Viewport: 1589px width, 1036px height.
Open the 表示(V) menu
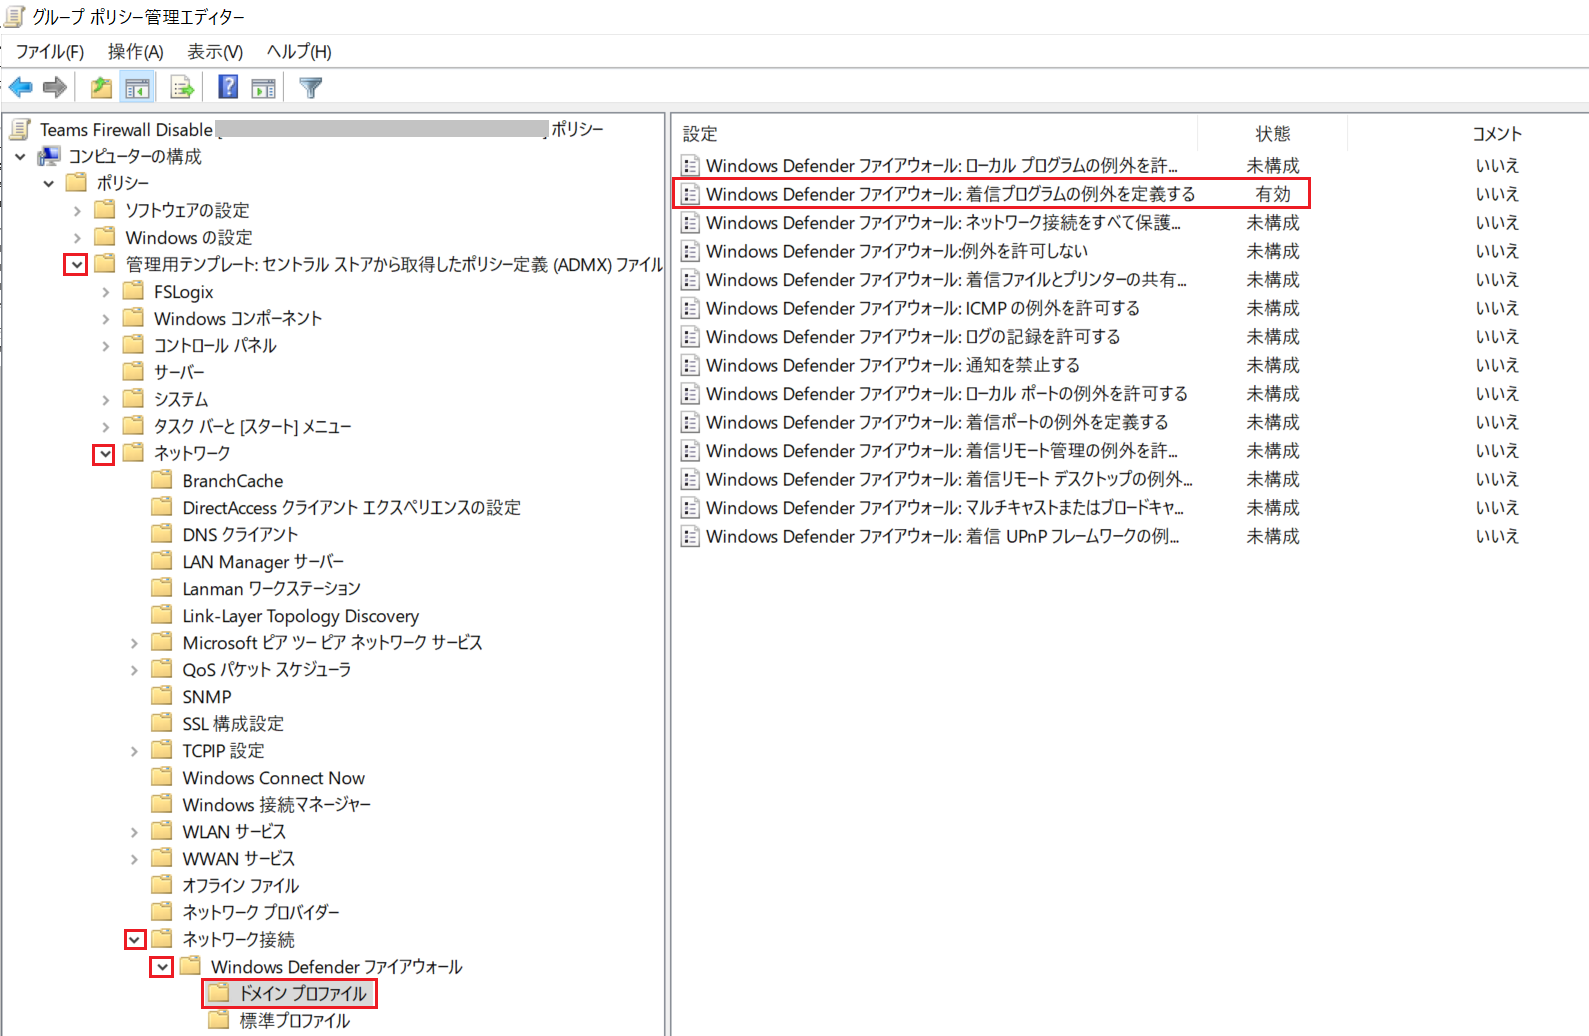(215, 51)
